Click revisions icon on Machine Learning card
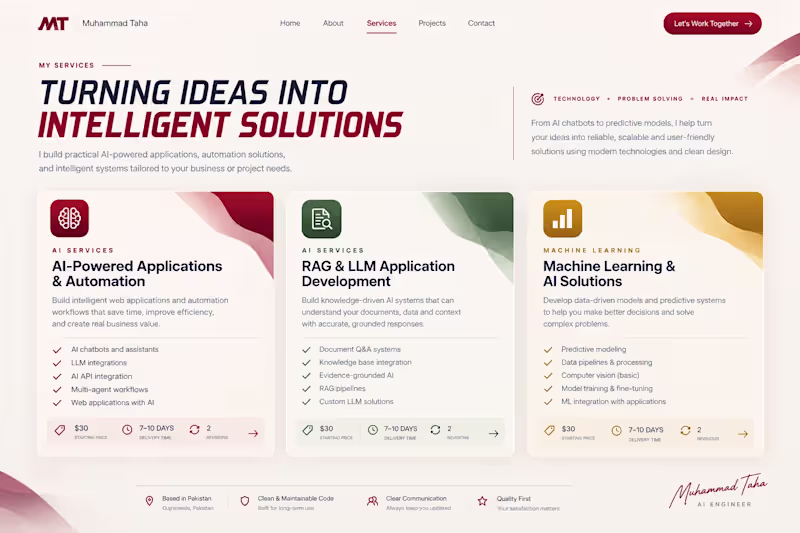 [x=685, y=431]
